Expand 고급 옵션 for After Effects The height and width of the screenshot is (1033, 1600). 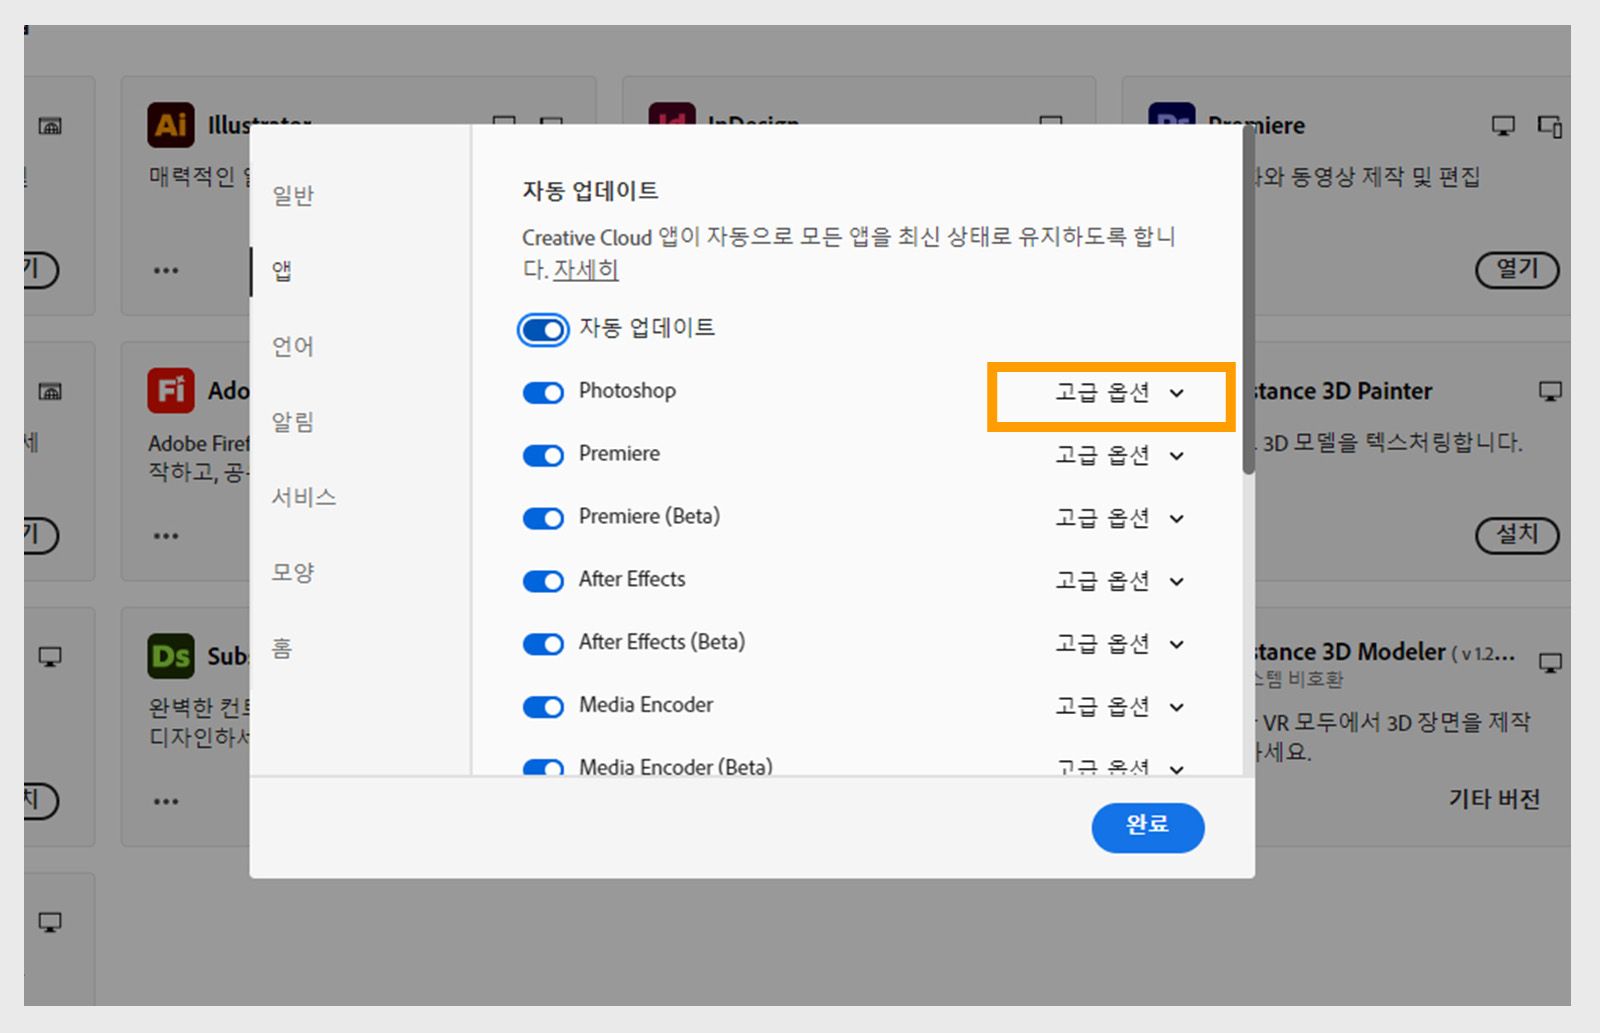point(1120,581)
